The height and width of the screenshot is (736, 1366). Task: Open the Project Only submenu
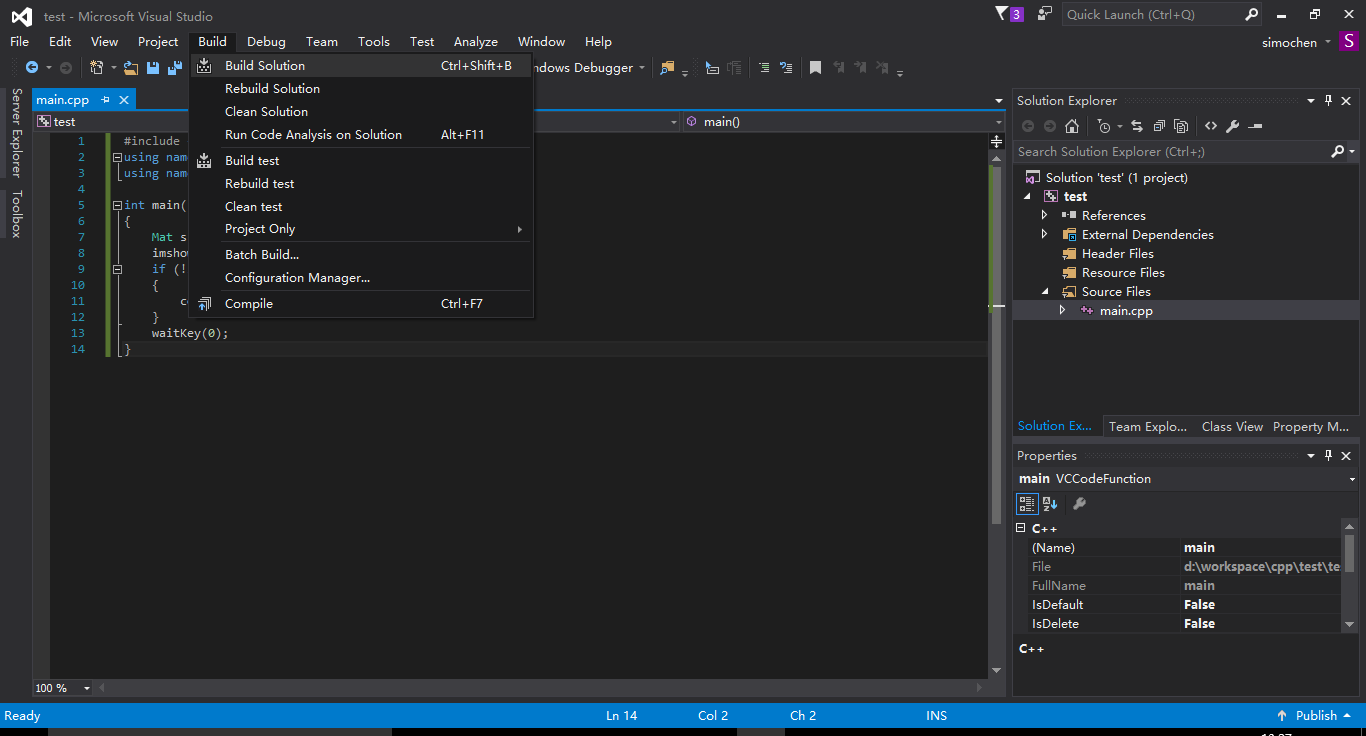[361, 229]
